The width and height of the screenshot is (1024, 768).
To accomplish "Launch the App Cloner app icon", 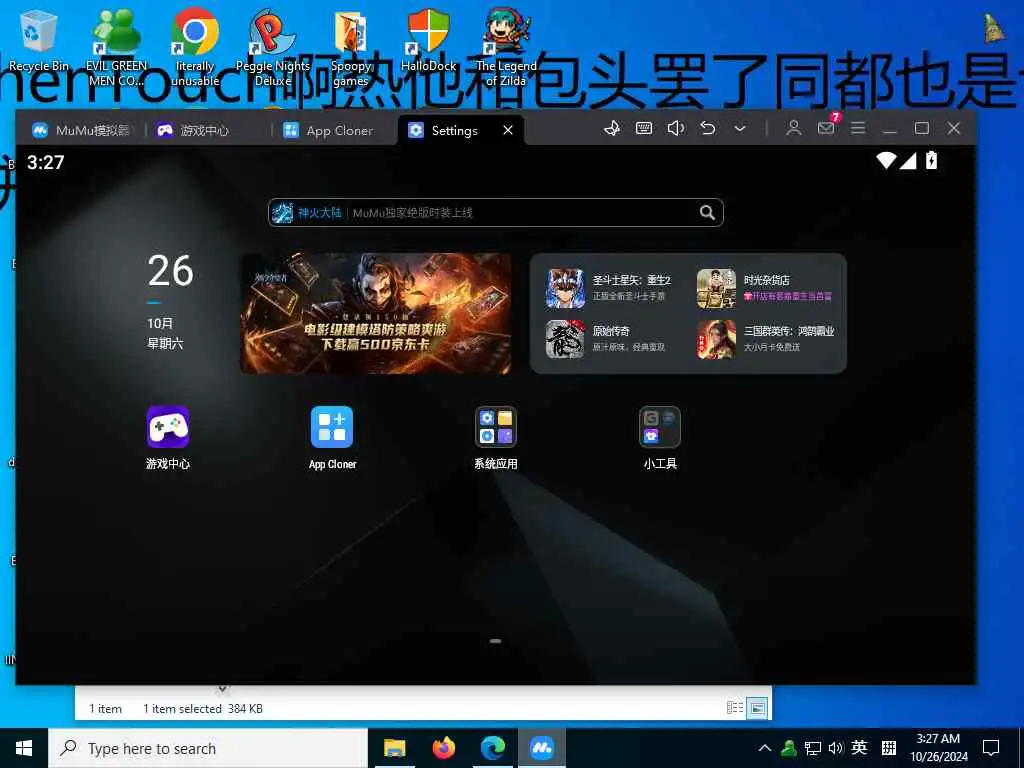I will (x=332, y=427).
